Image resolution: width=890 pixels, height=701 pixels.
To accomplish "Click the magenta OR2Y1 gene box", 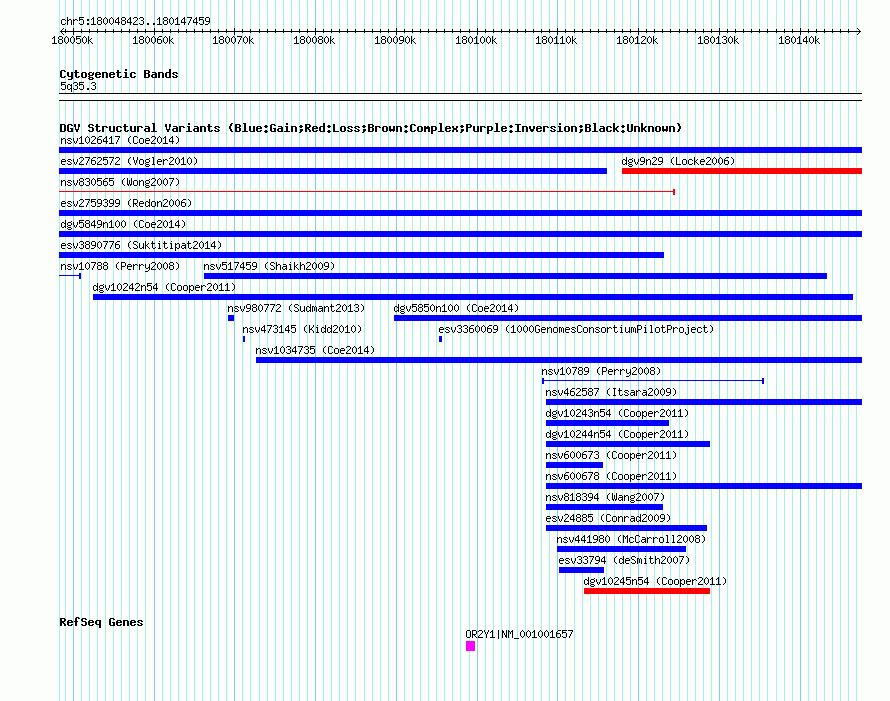I will pyautogui.click(x=471, y=646).
